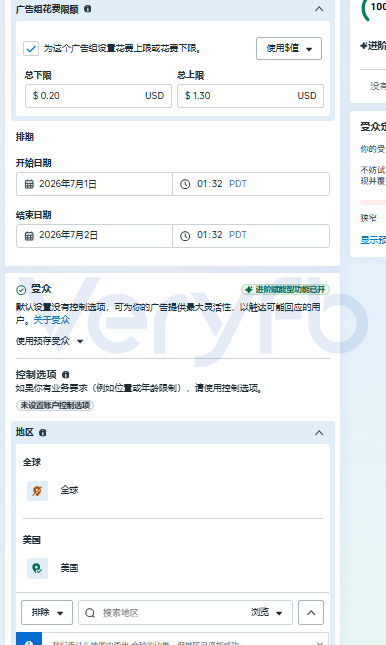Click the 显示 link in the right panel
The height and width of the screenshot is (645, 386).
click(373, 240)
